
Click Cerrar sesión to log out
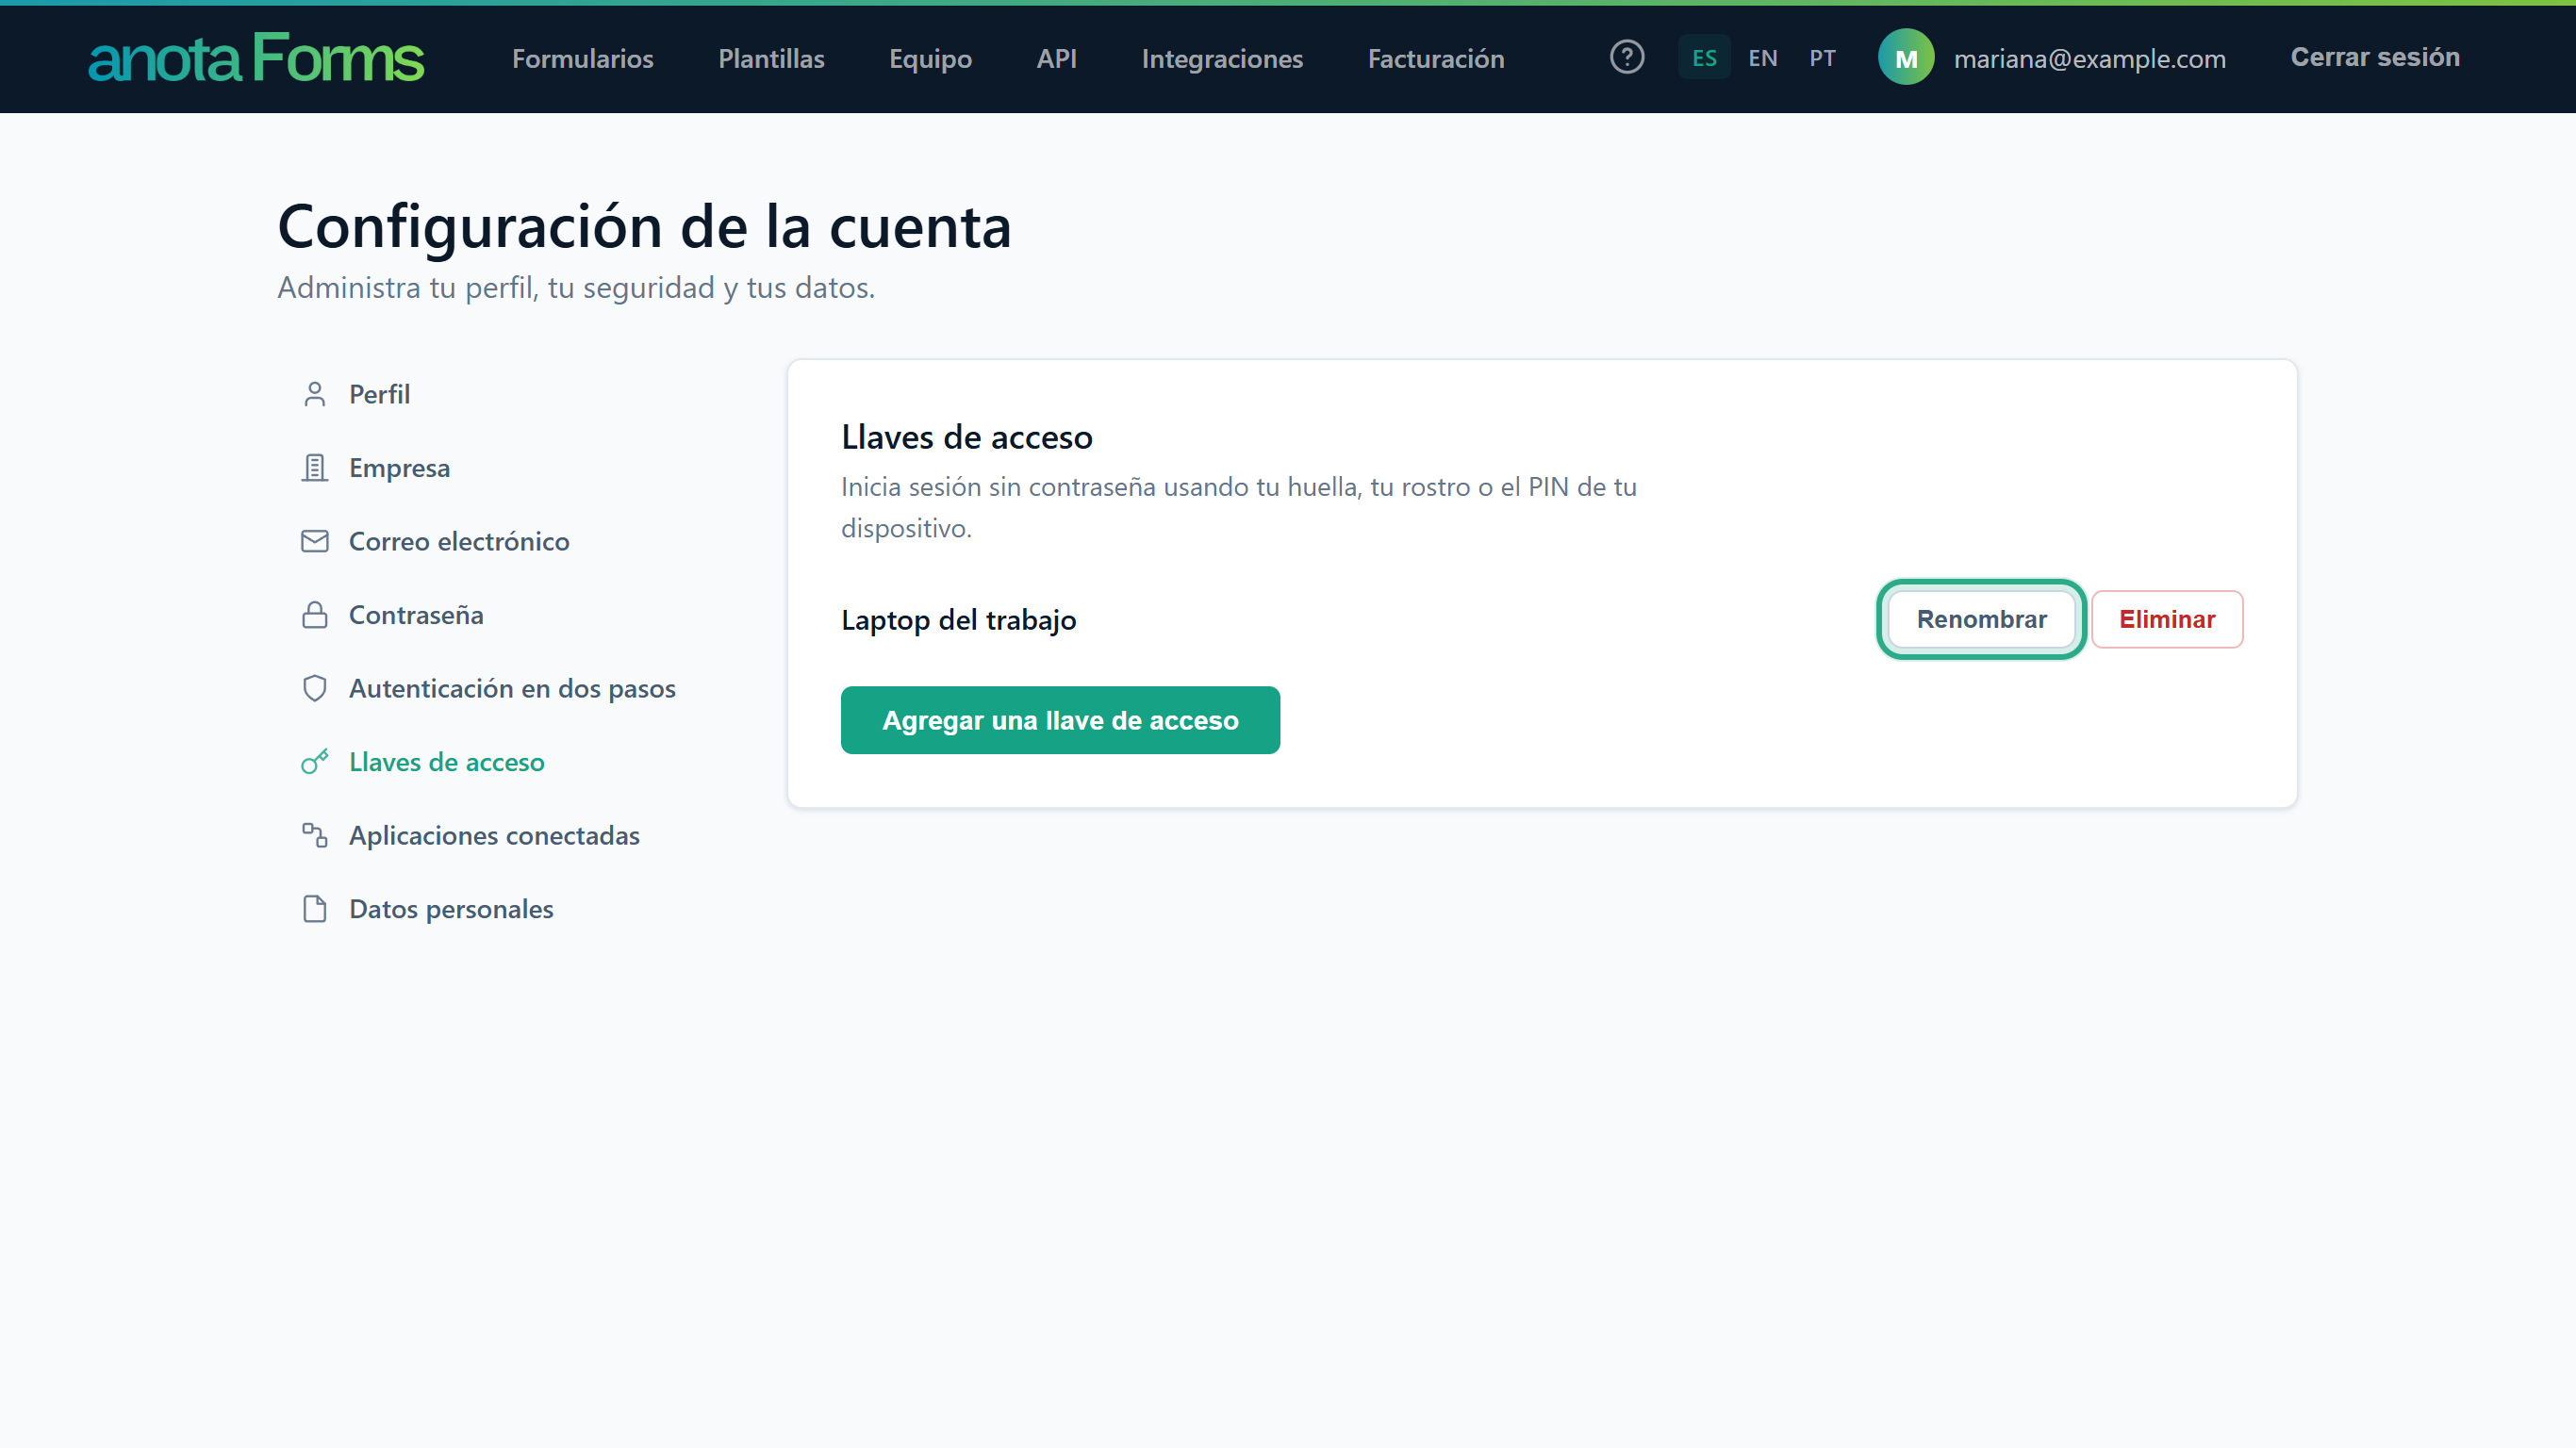[2375, 57]
